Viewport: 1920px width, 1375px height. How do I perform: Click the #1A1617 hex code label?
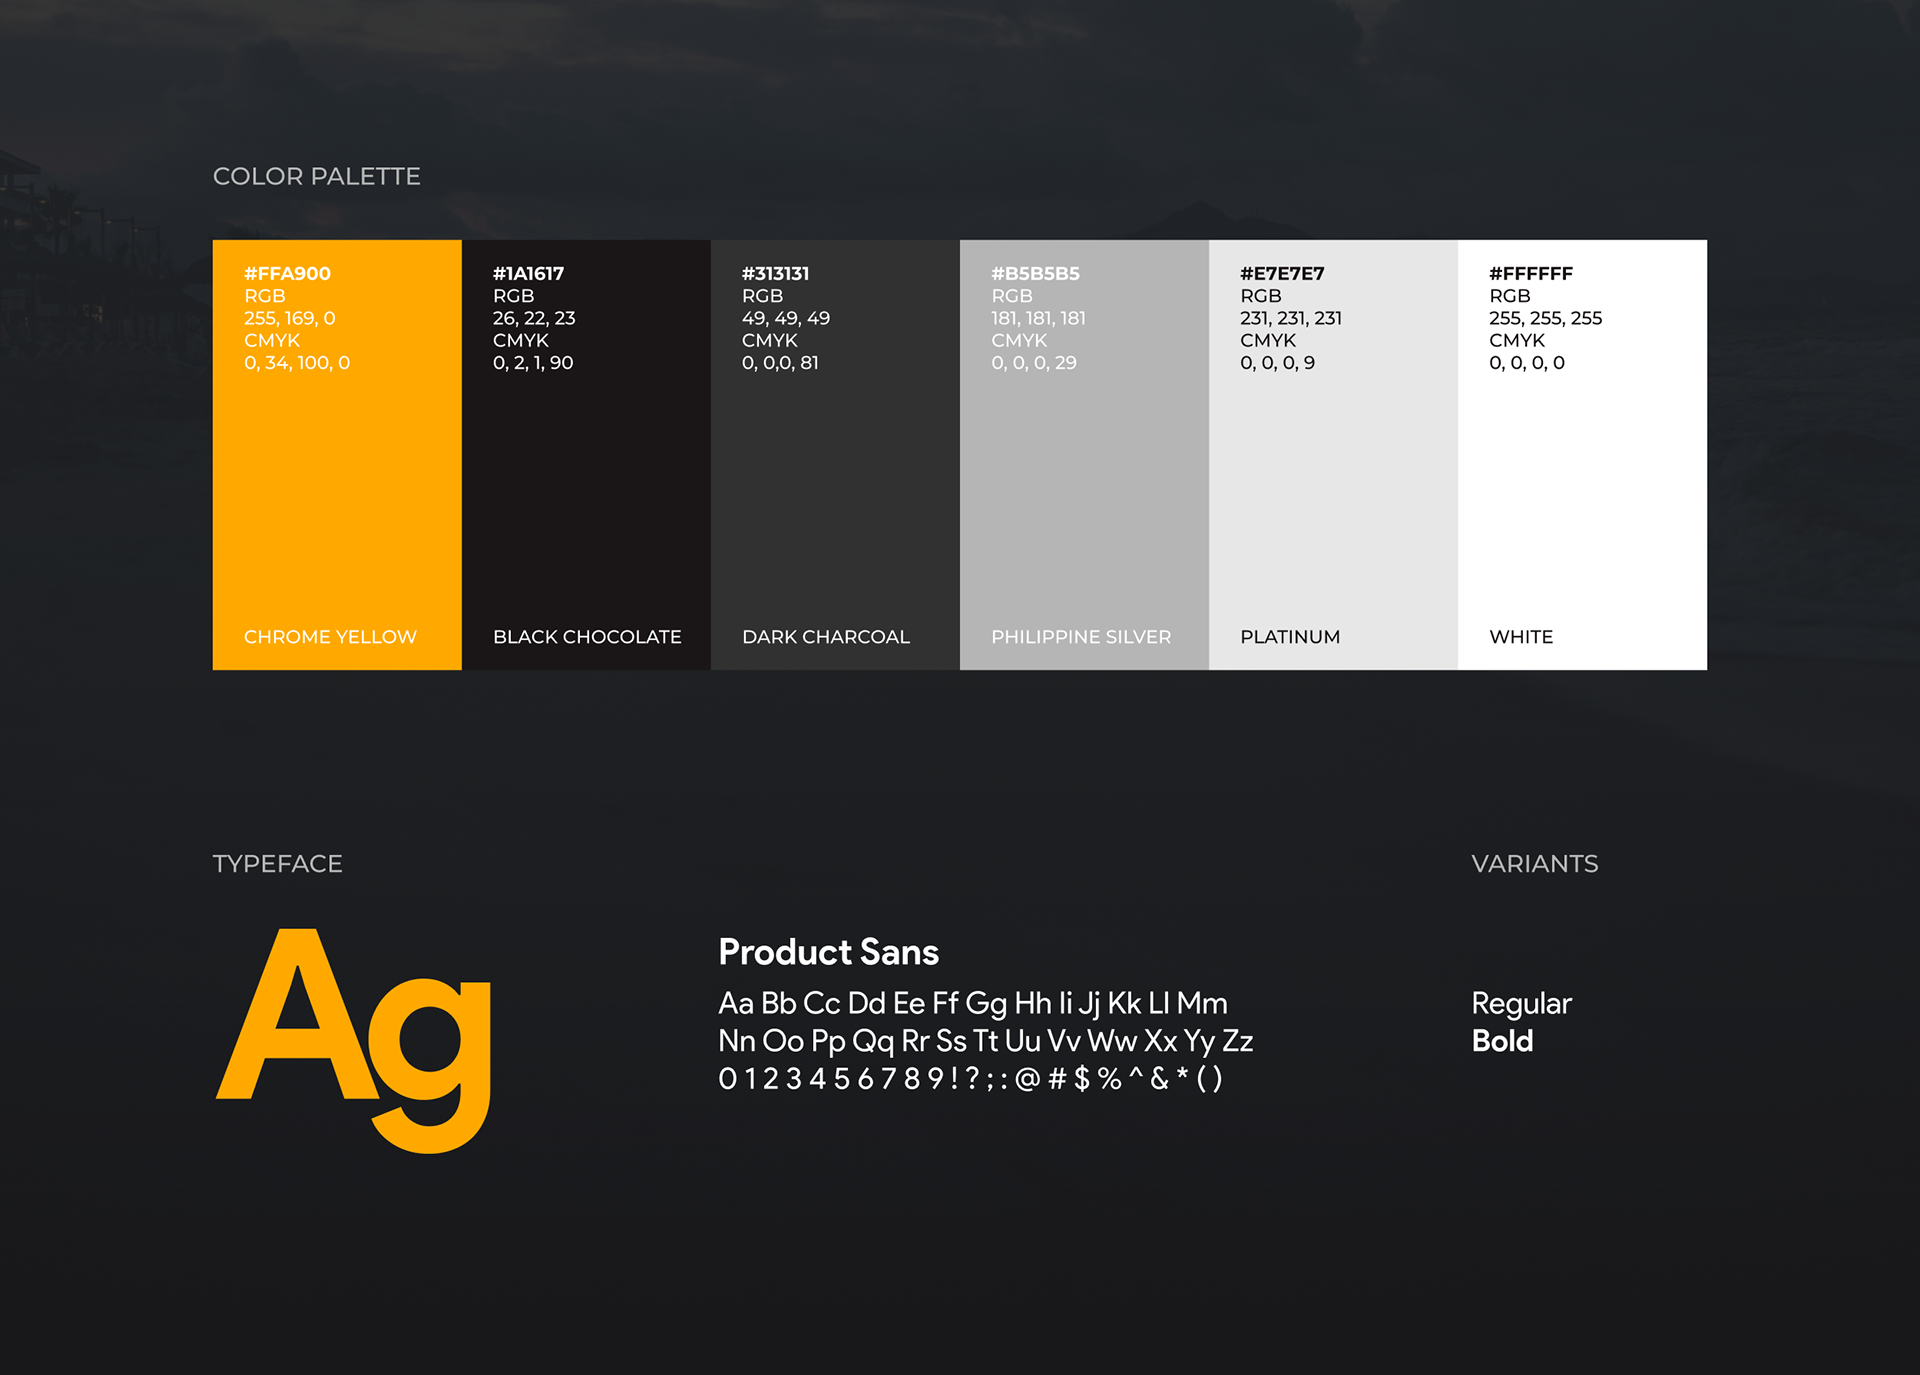528,273
